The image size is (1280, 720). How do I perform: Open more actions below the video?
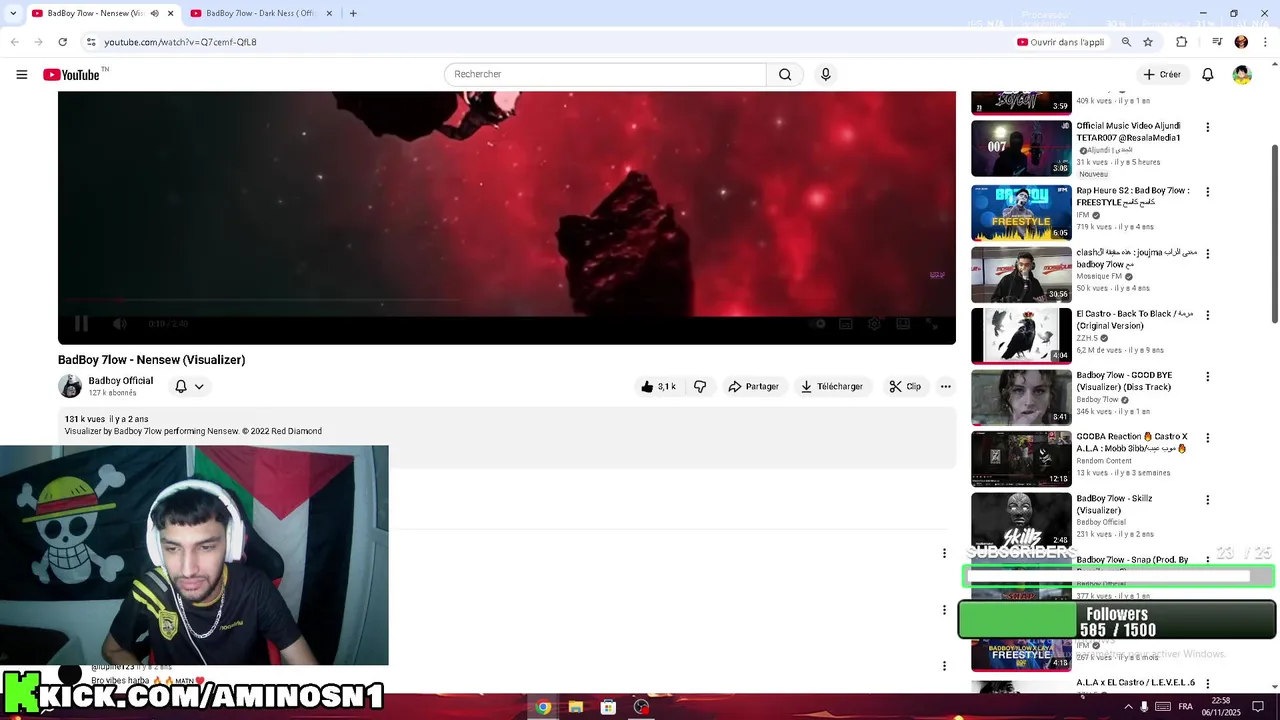945,386
